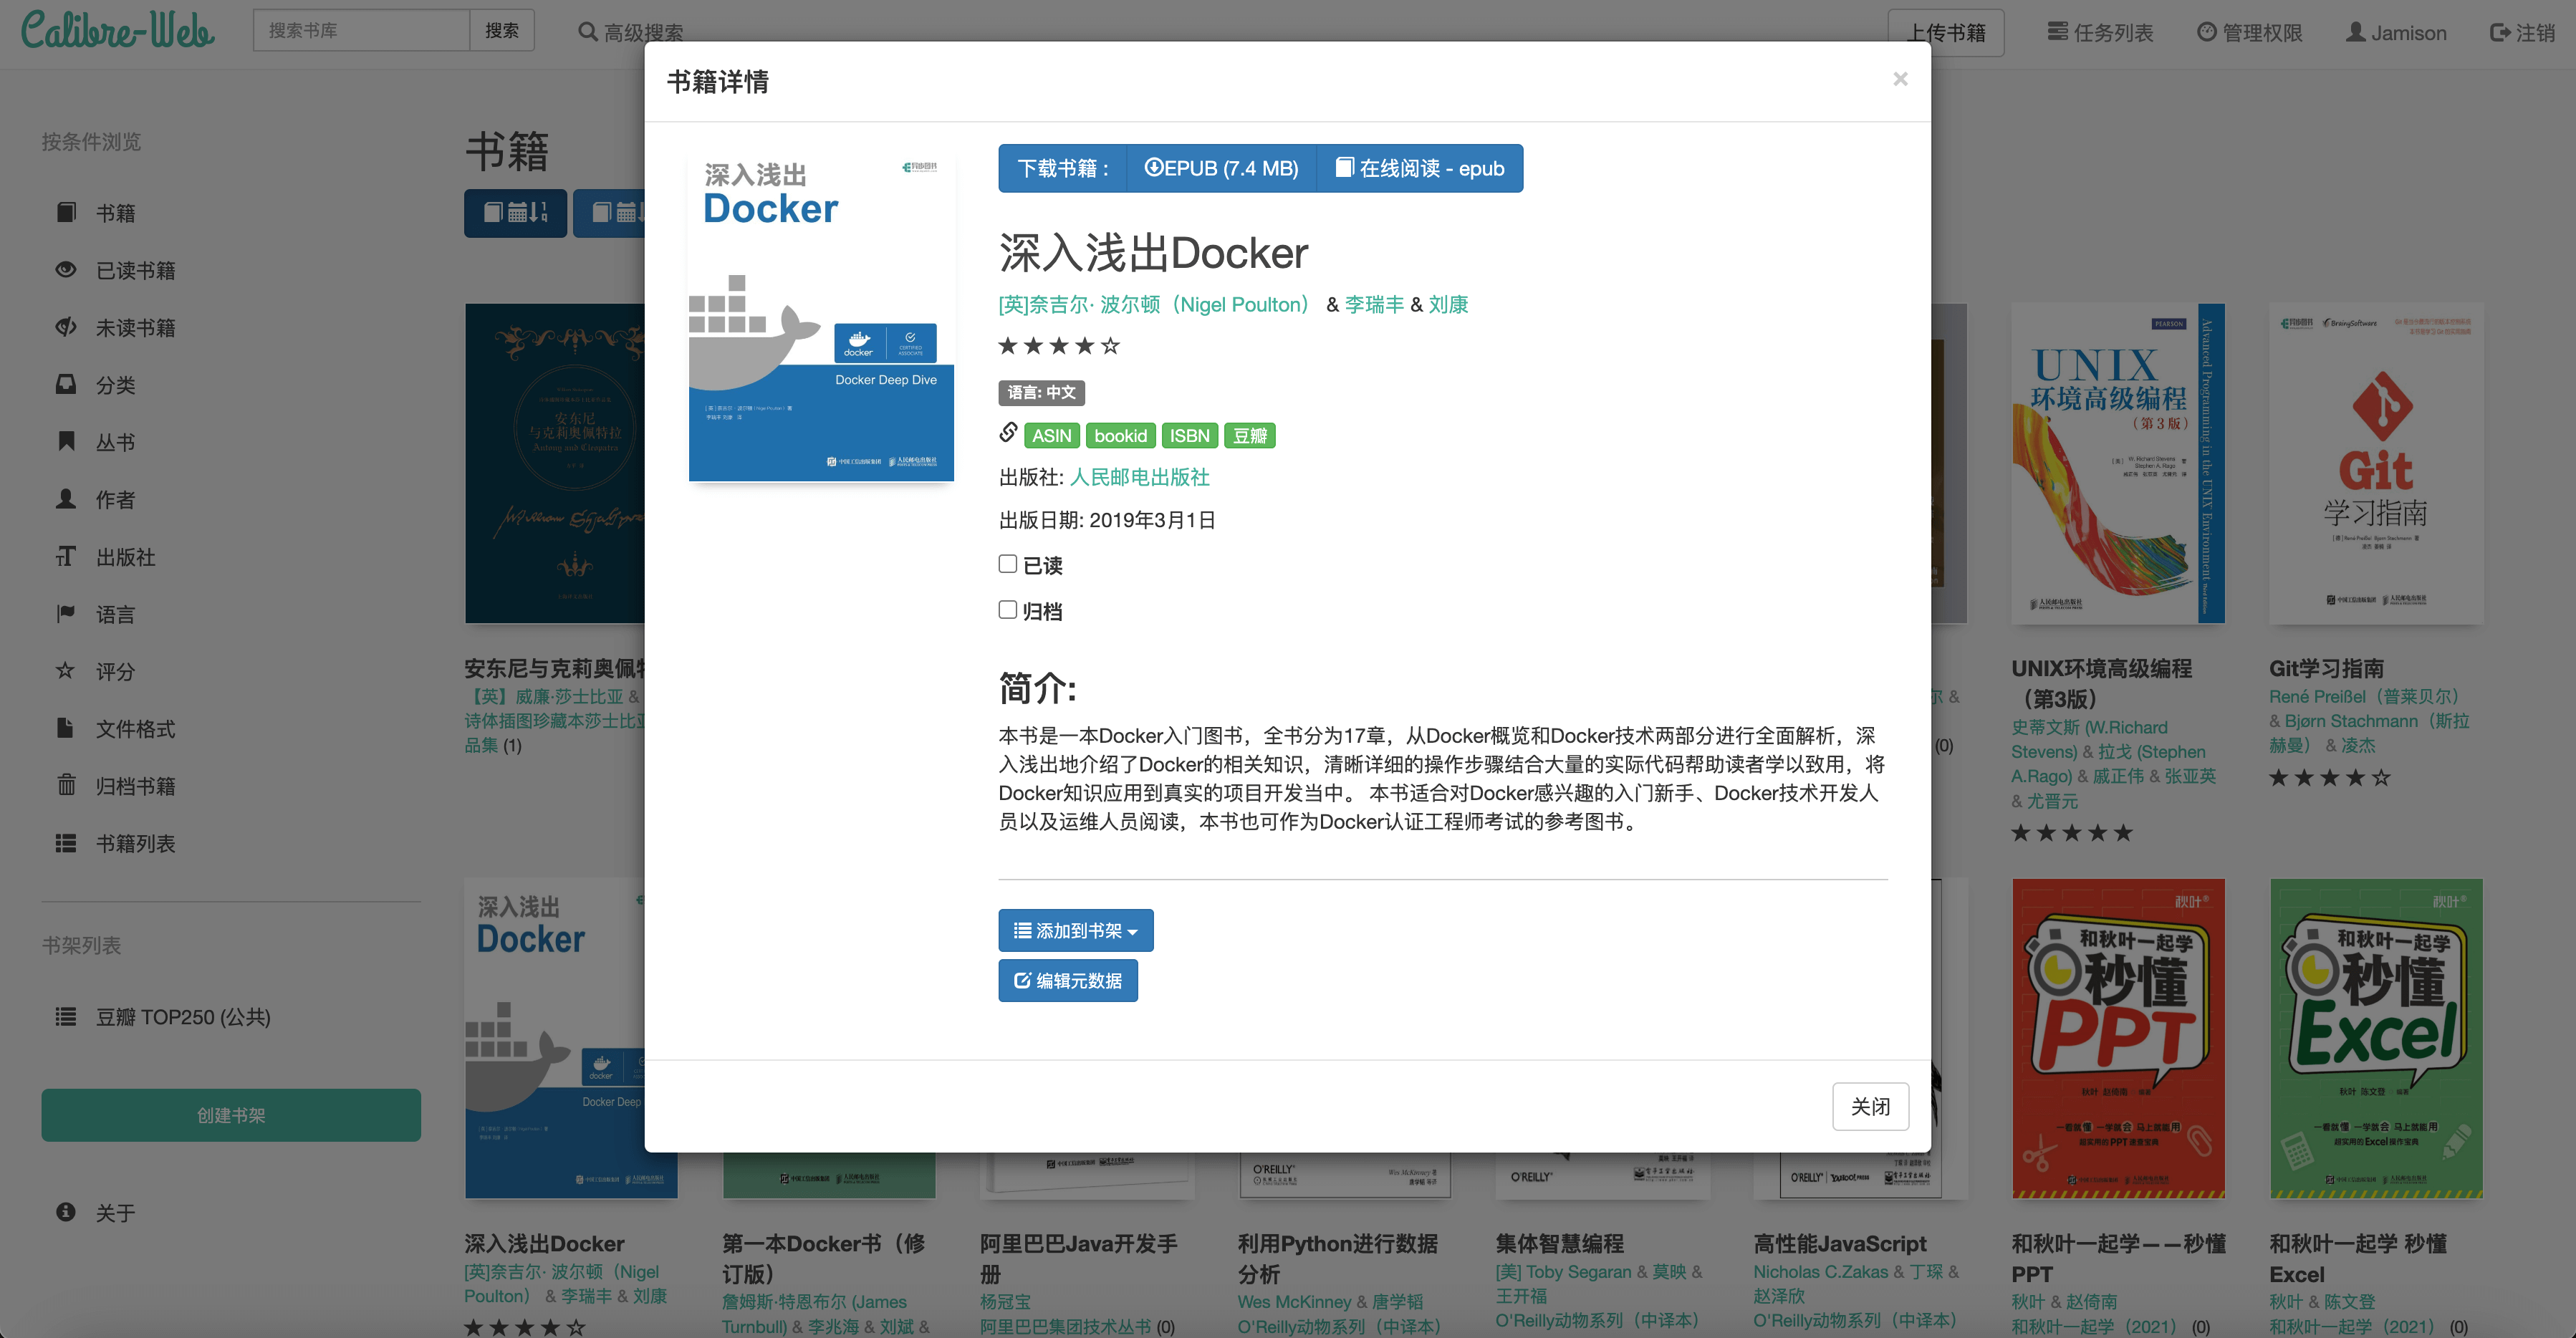Select 未读书籍 sidebar item
2576x1338 pixels.
click(x=135, y=328)
